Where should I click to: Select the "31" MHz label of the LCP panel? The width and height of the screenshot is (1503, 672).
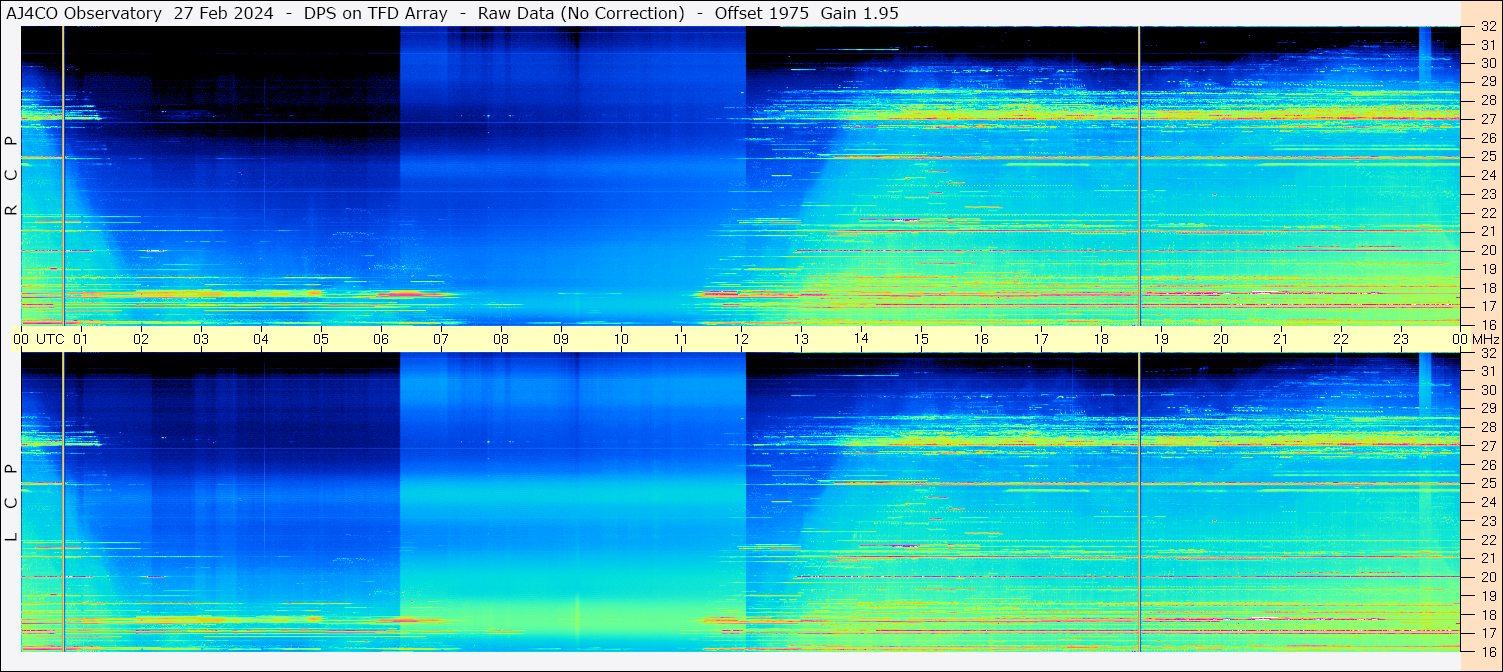(1488, 371)
